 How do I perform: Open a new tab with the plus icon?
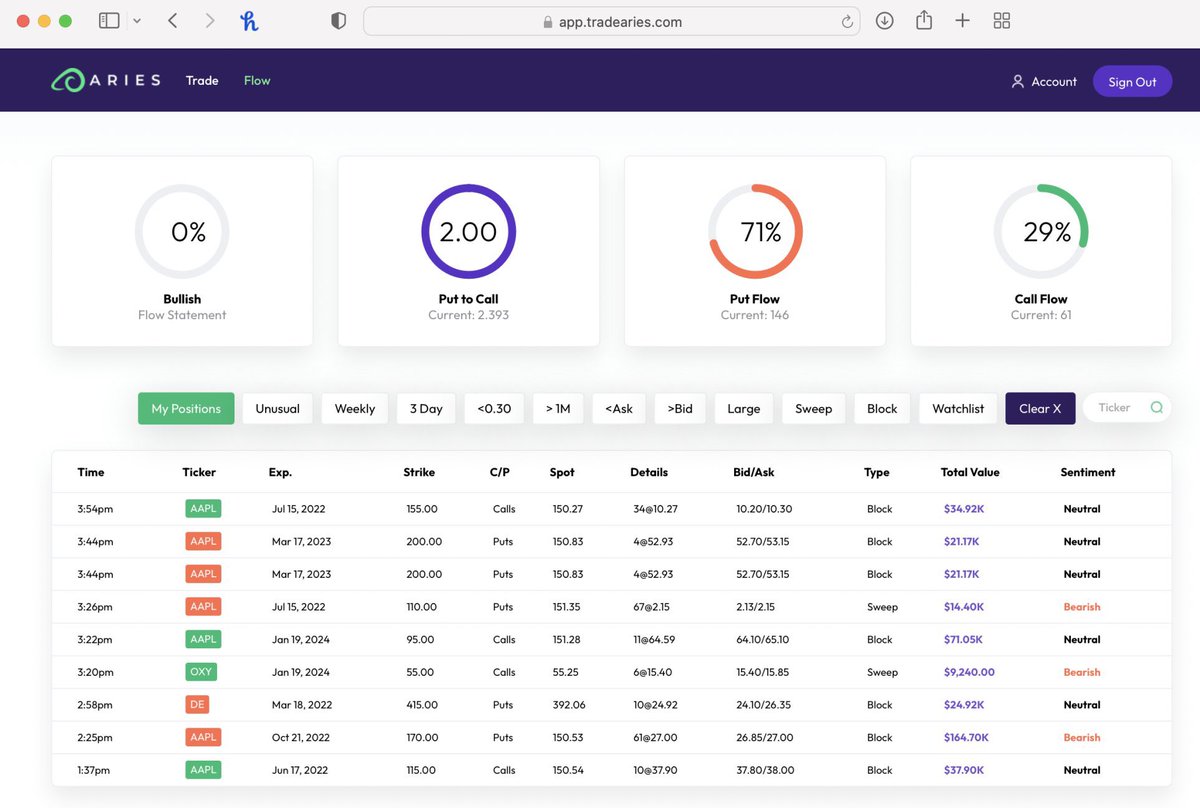pyautogui.click(x=962, y=19)
